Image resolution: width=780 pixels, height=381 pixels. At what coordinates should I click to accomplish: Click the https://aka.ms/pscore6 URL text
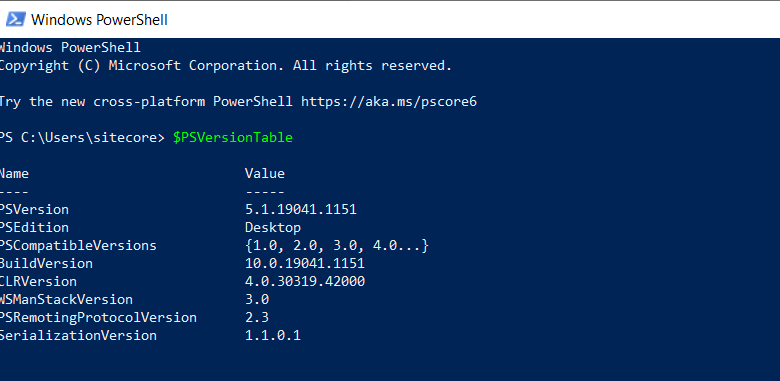389,101
